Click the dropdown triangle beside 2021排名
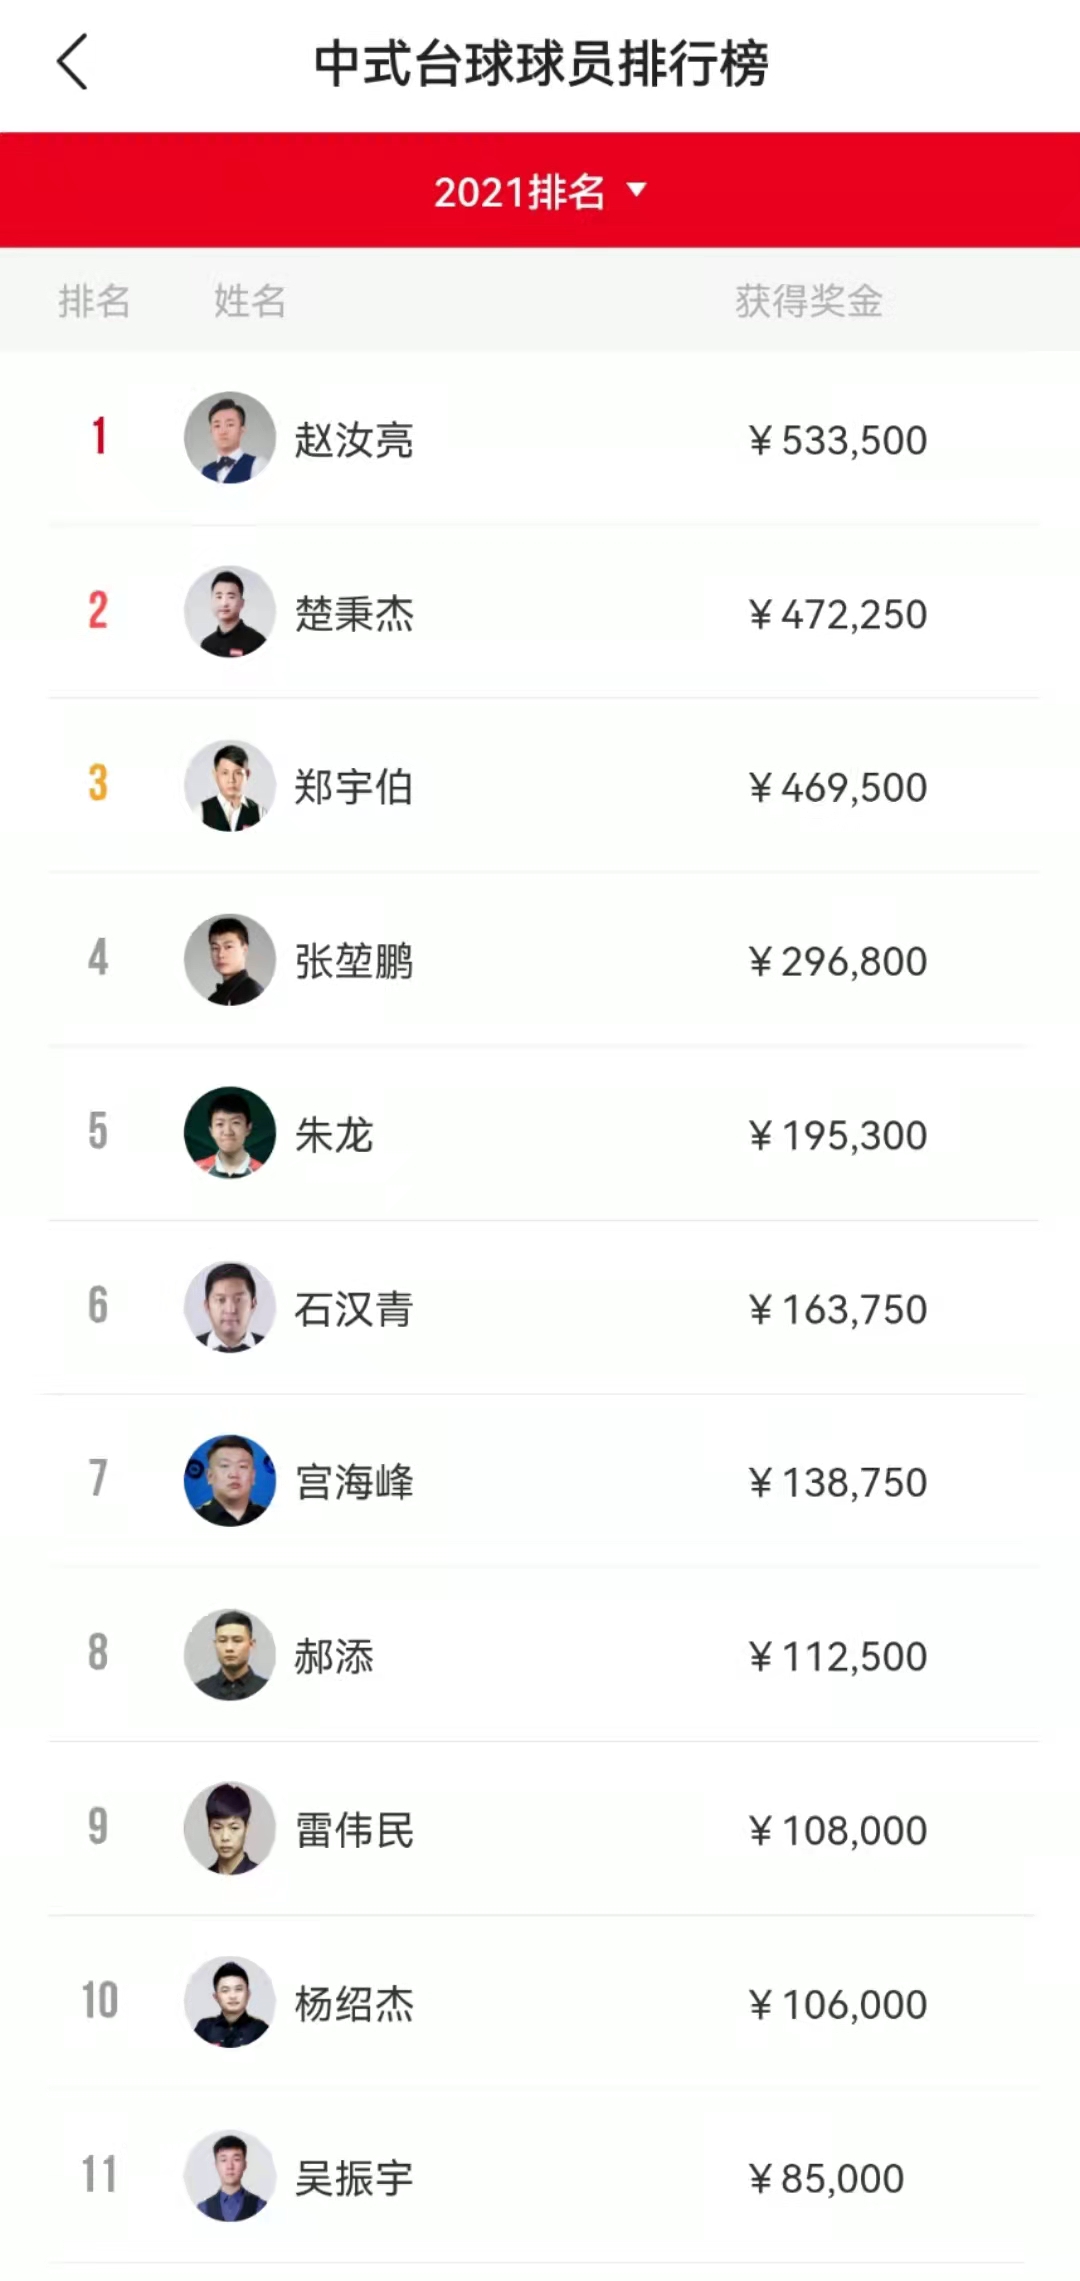This screenshot has height=2281, width=1080. pyautogui.click(x=636, y=189)
